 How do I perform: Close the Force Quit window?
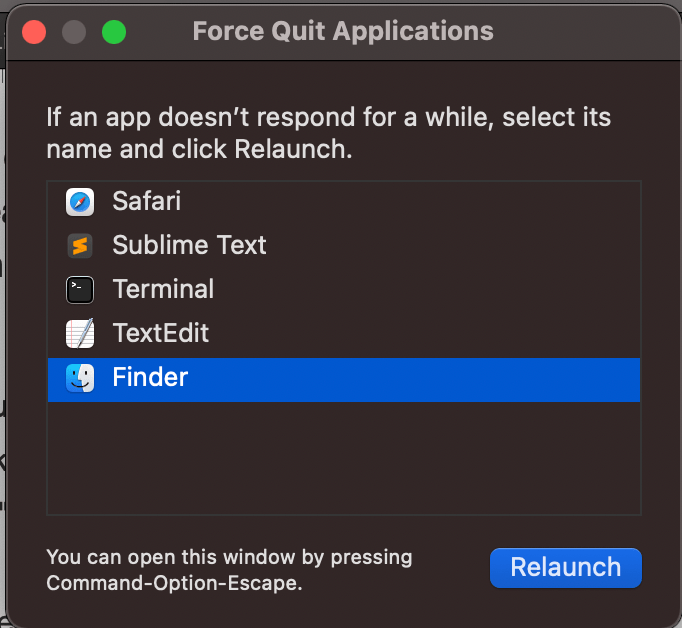coord(35,32)
